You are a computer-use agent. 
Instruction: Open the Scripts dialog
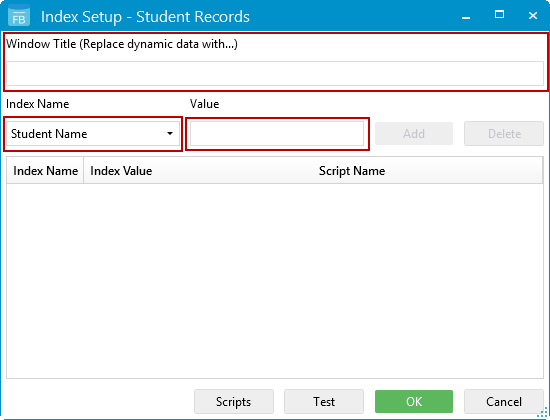[234, 401]
